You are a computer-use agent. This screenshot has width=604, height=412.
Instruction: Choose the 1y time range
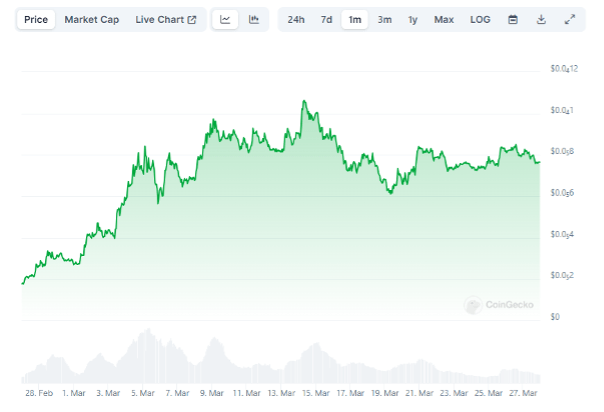click(413, 19)
